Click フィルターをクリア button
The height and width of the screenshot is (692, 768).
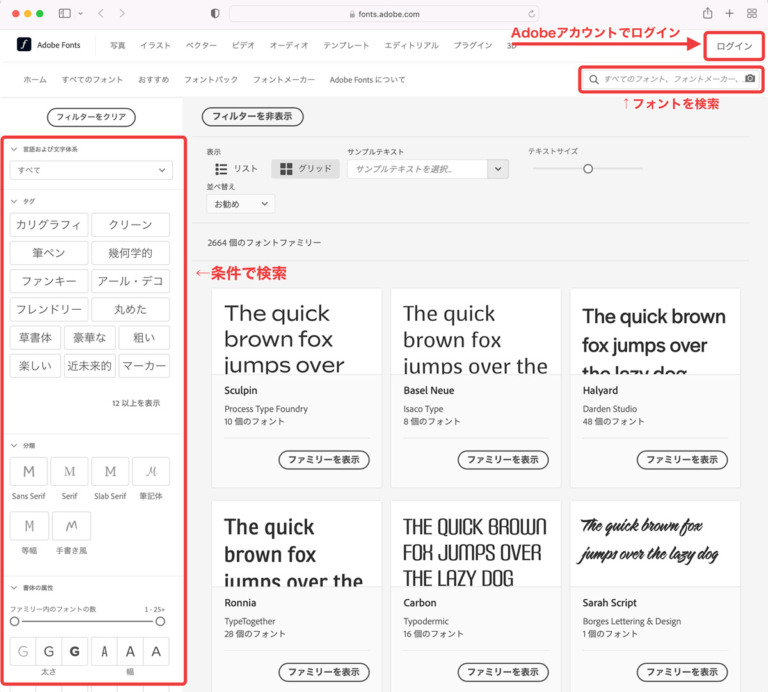(91, 117)
